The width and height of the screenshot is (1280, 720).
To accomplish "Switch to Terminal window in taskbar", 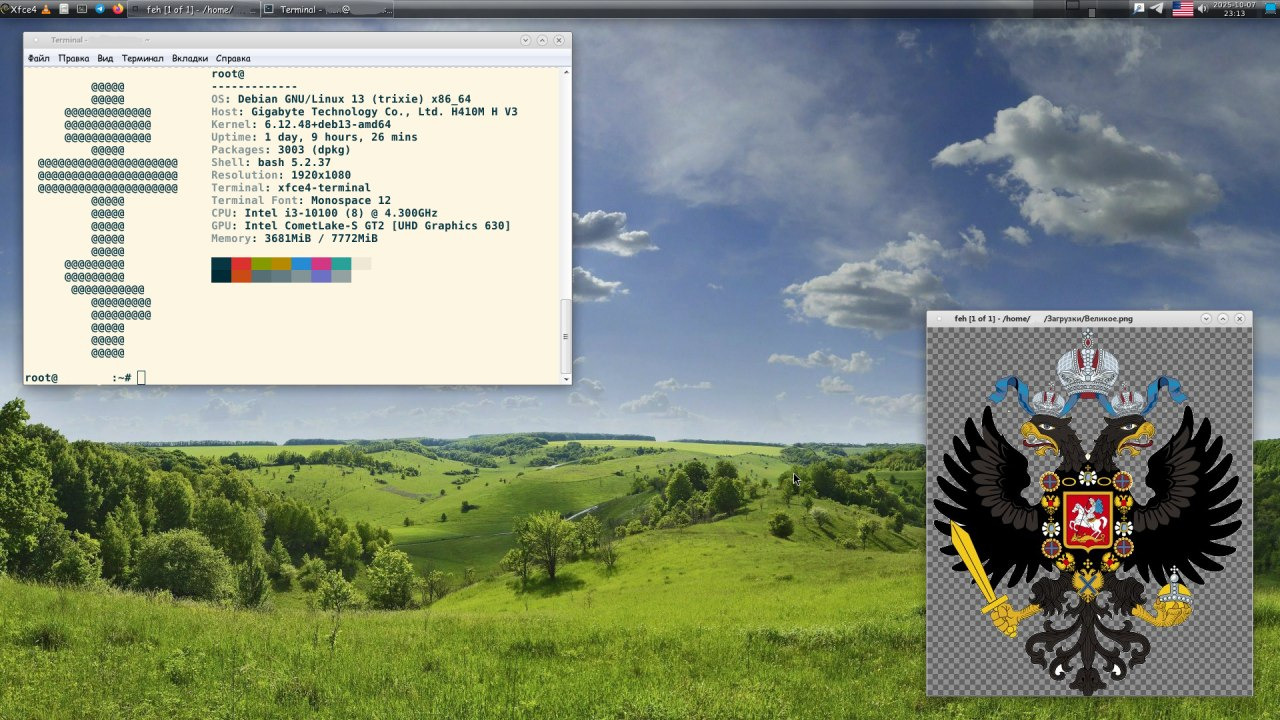I will (327, 9).
